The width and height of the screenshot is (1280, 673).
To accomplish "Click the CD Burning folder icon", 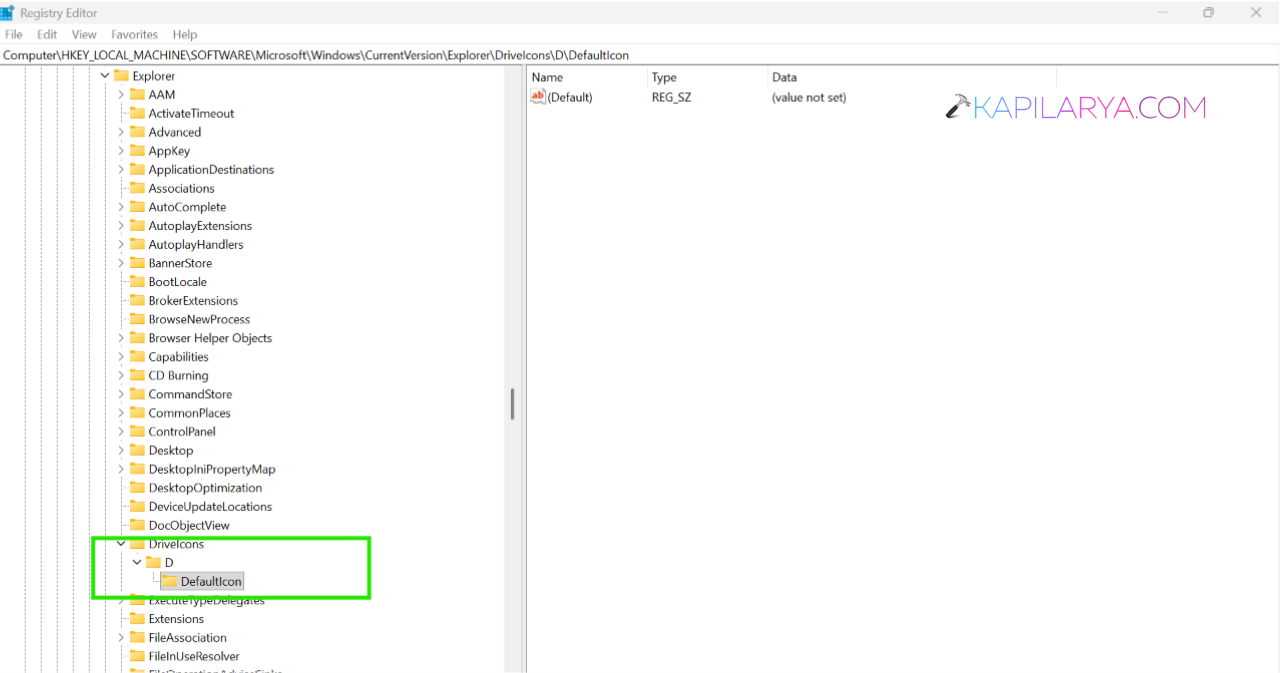I will pos(137,376).
